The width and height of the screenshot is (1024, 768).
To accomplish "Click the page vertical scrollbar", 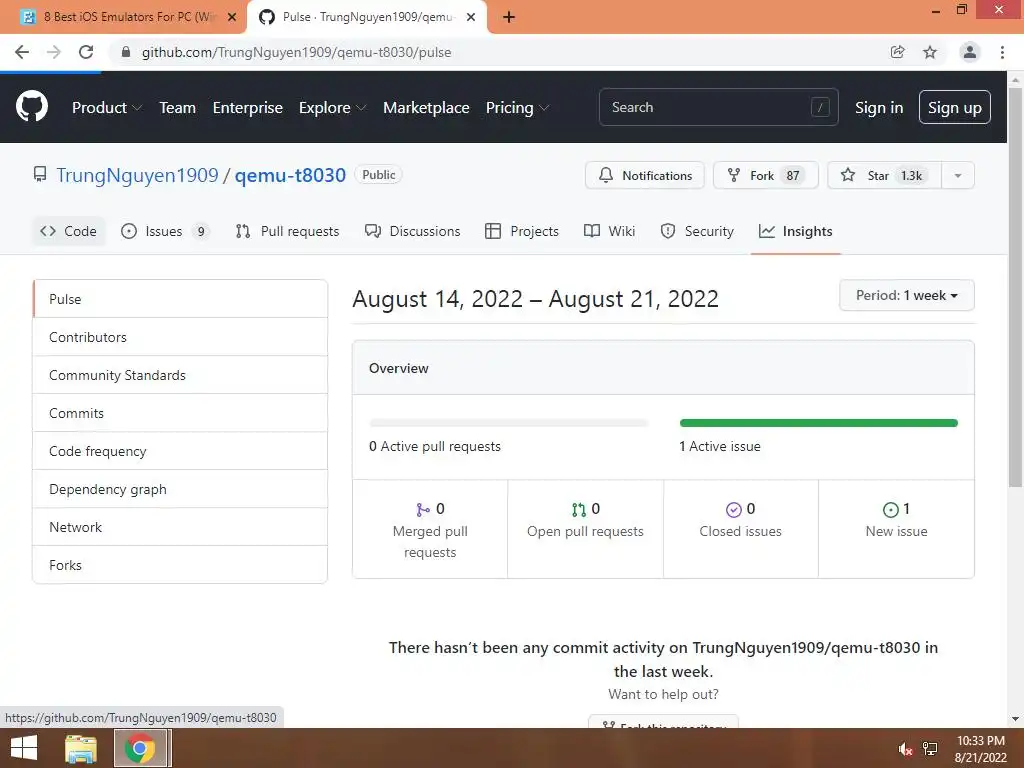I will click(1015, 287).
